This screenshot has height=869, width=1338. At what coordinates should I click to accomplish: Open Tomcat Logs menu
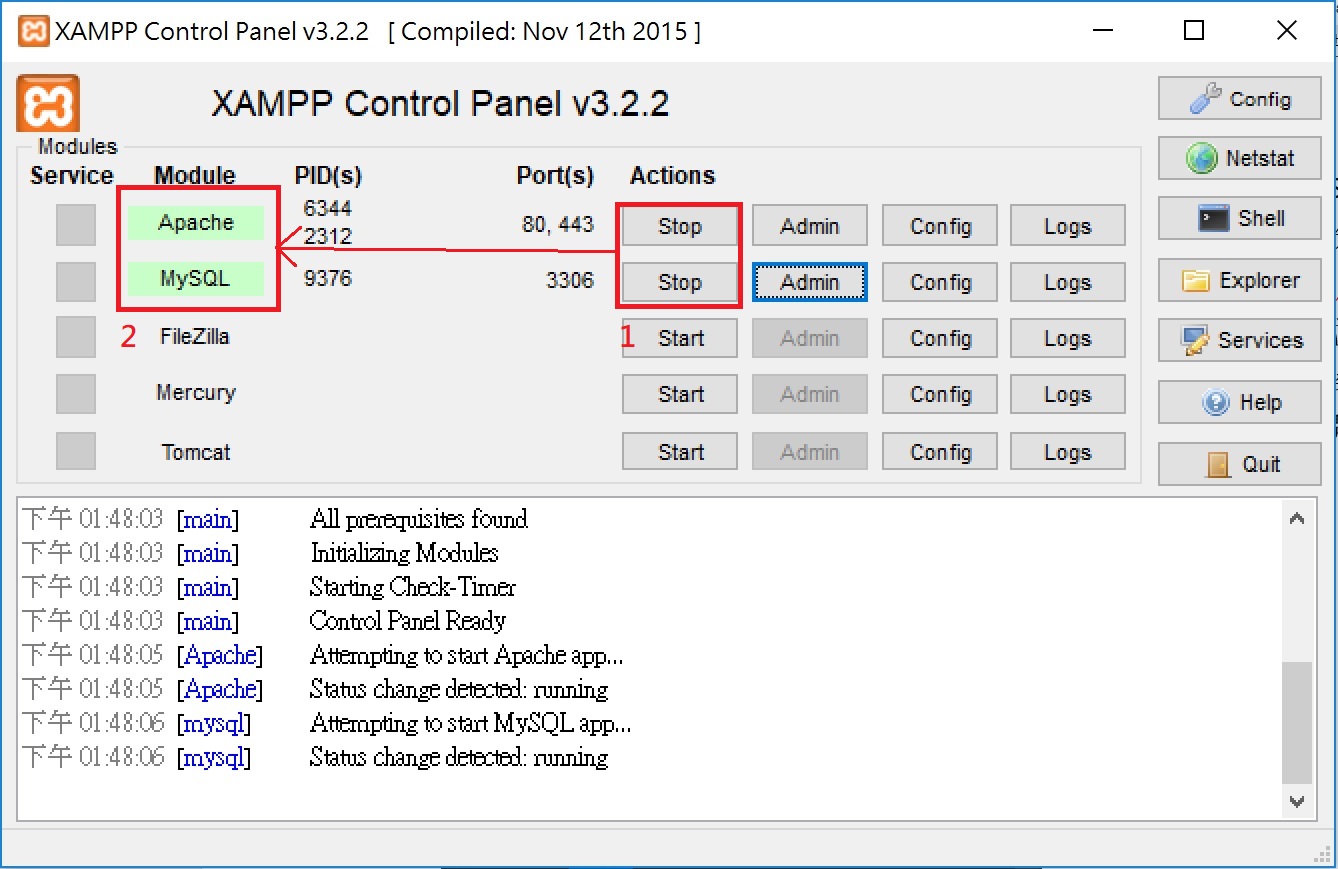(x=1068, y=452)
